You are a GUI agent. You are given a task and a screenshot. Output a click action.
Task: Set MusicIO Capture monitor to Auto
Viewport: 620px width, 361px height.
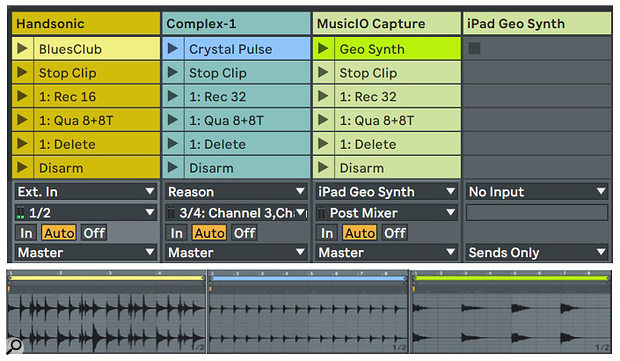[x=360, y=233]
